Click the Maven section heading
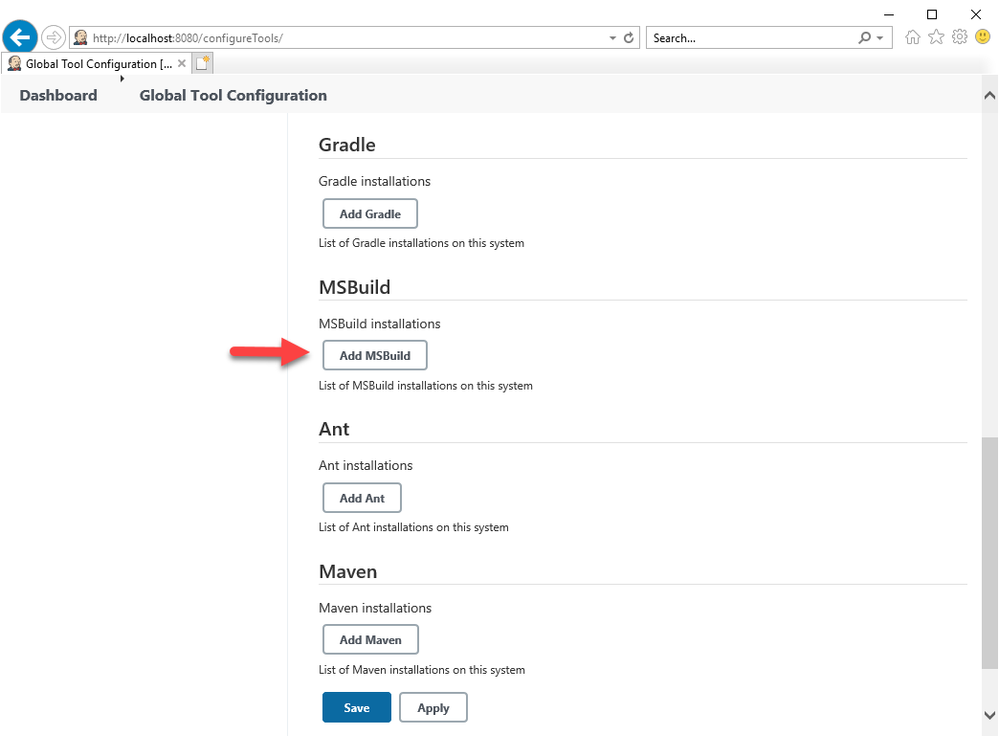This screenshot has height=737, width=999. (348, 572)
